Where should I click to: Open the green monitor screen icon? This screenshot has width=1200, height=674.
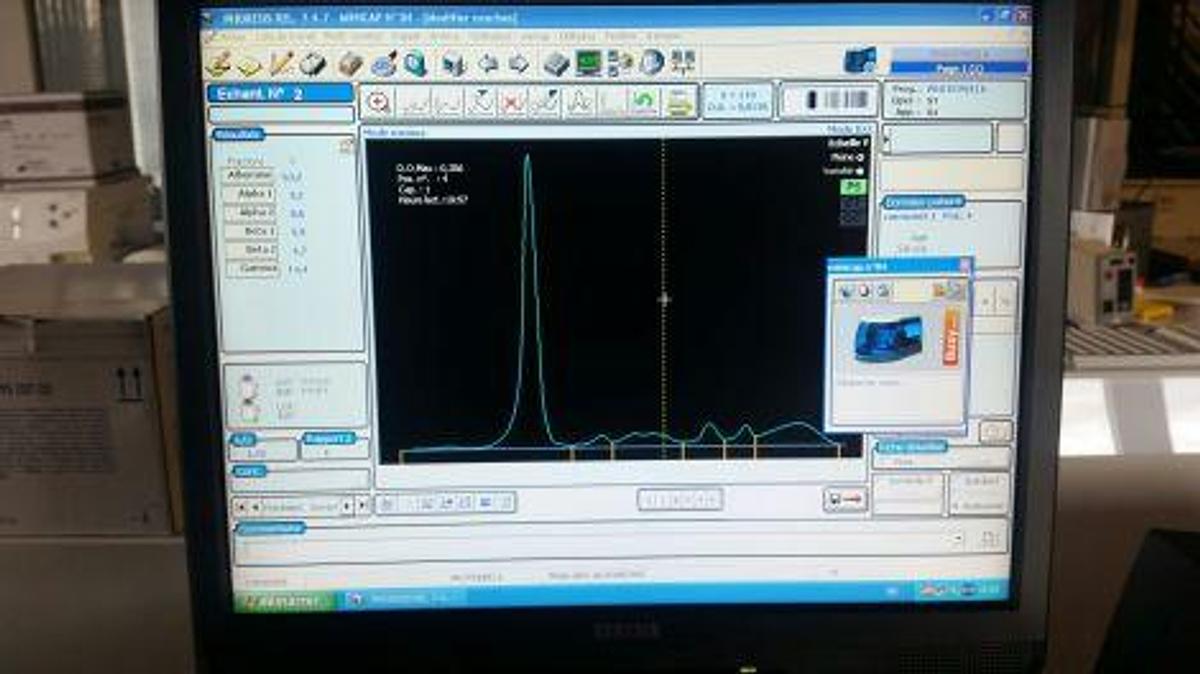pos(588,63)
